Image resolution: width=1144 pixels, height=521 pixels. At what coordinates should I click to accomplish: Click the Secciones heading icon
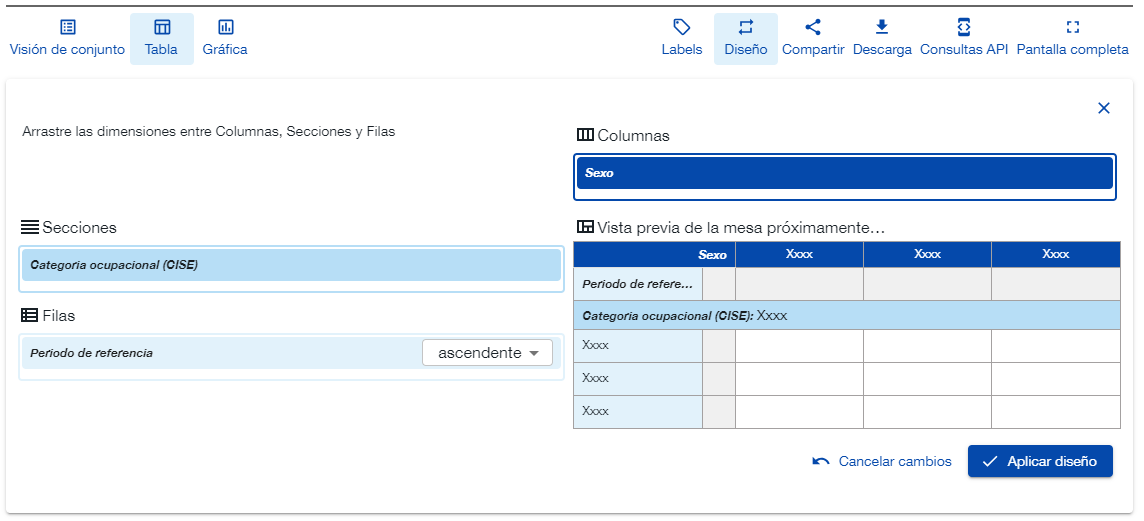click(30, 227)
